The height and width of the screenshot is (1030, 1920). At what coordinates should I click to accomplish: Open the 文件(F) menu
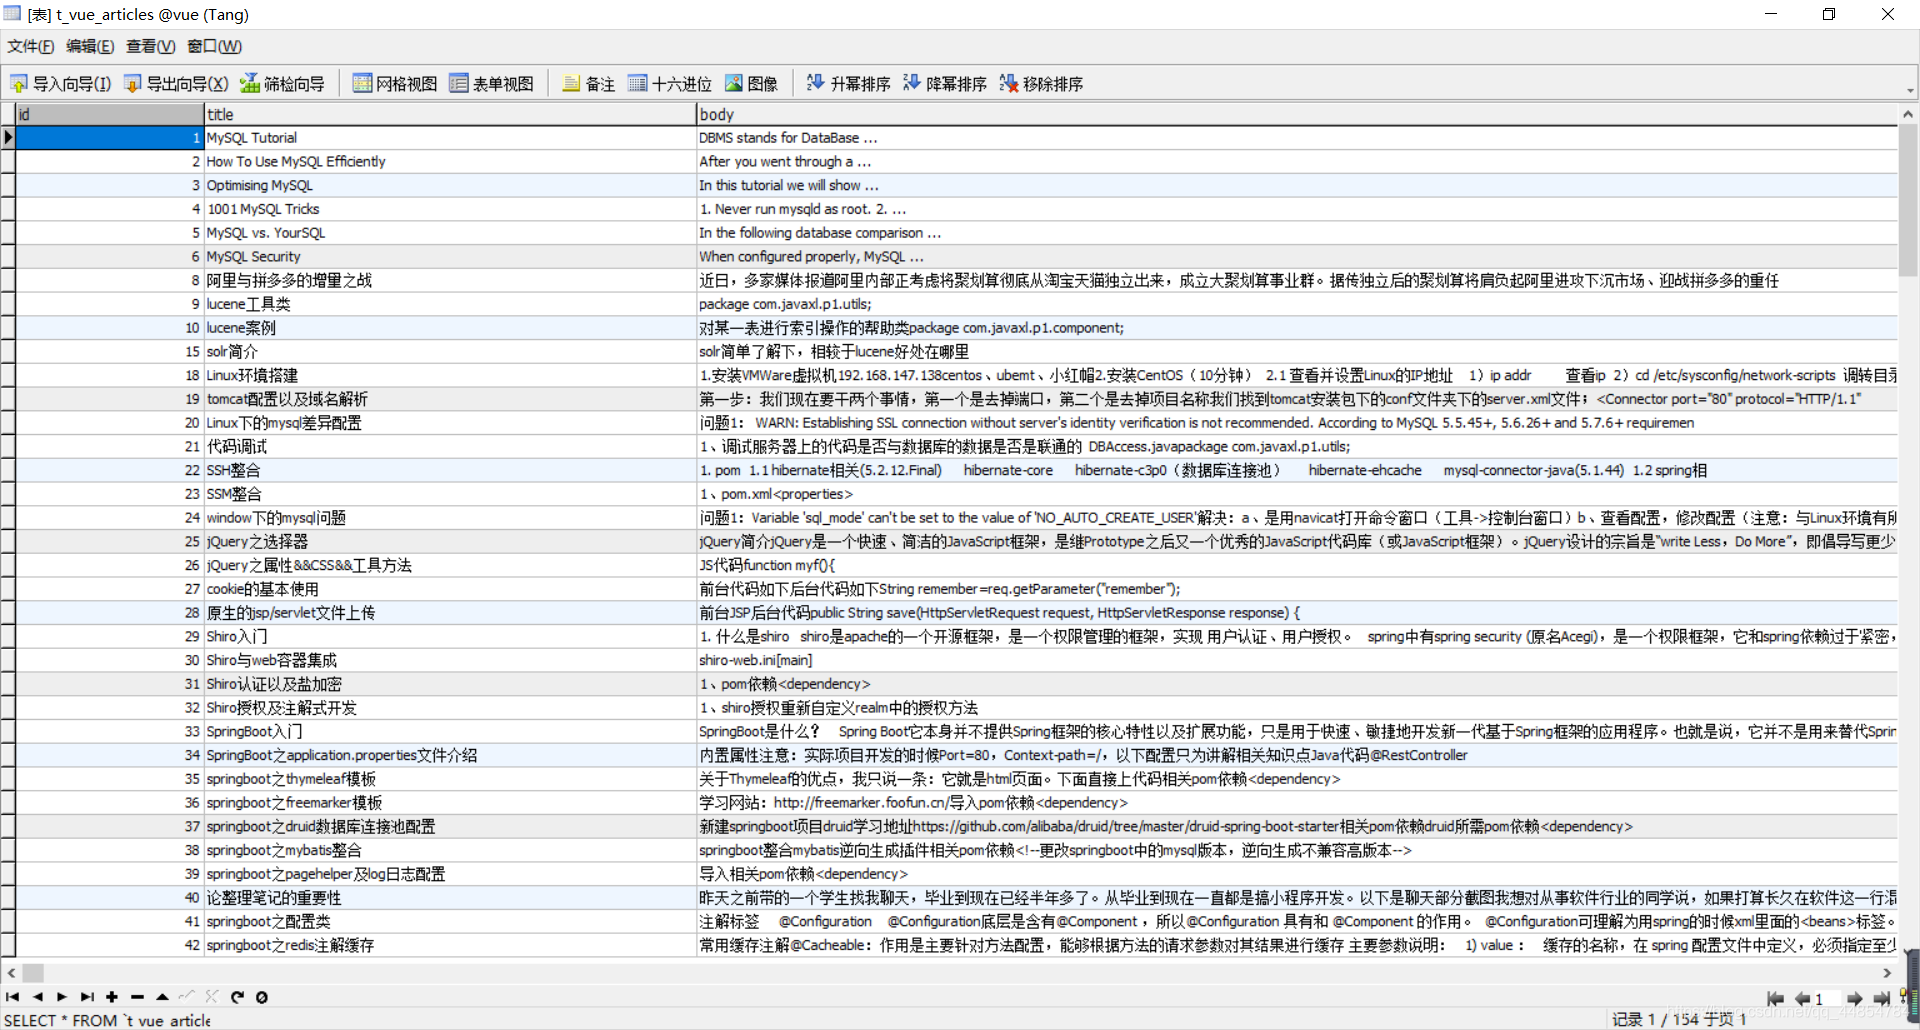[x=31, y=46]
